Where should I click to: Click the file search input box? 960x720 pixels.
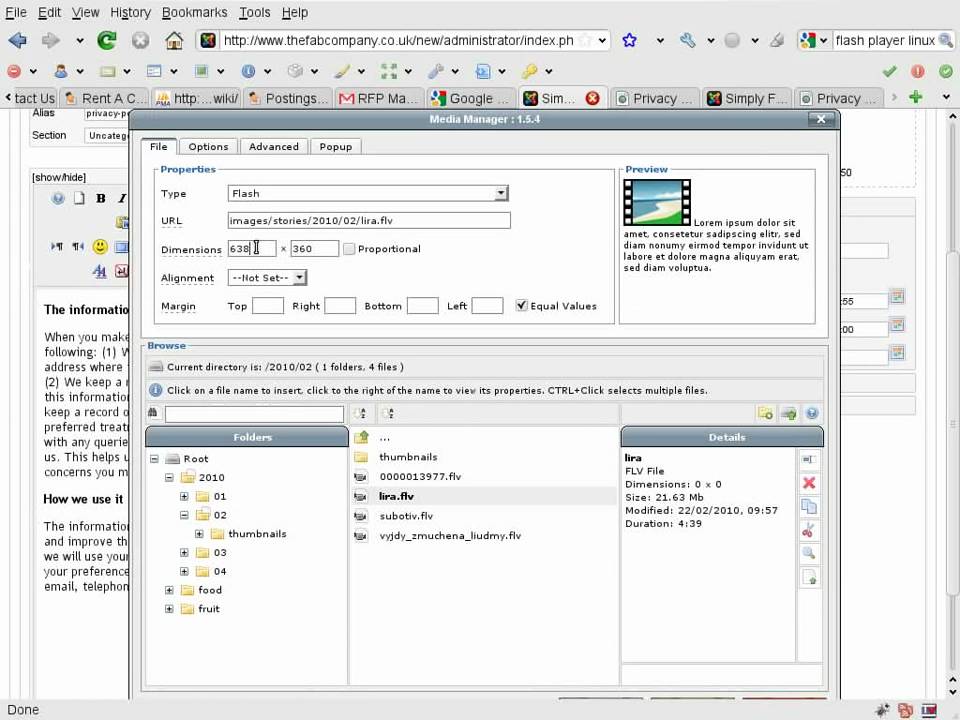254,413
